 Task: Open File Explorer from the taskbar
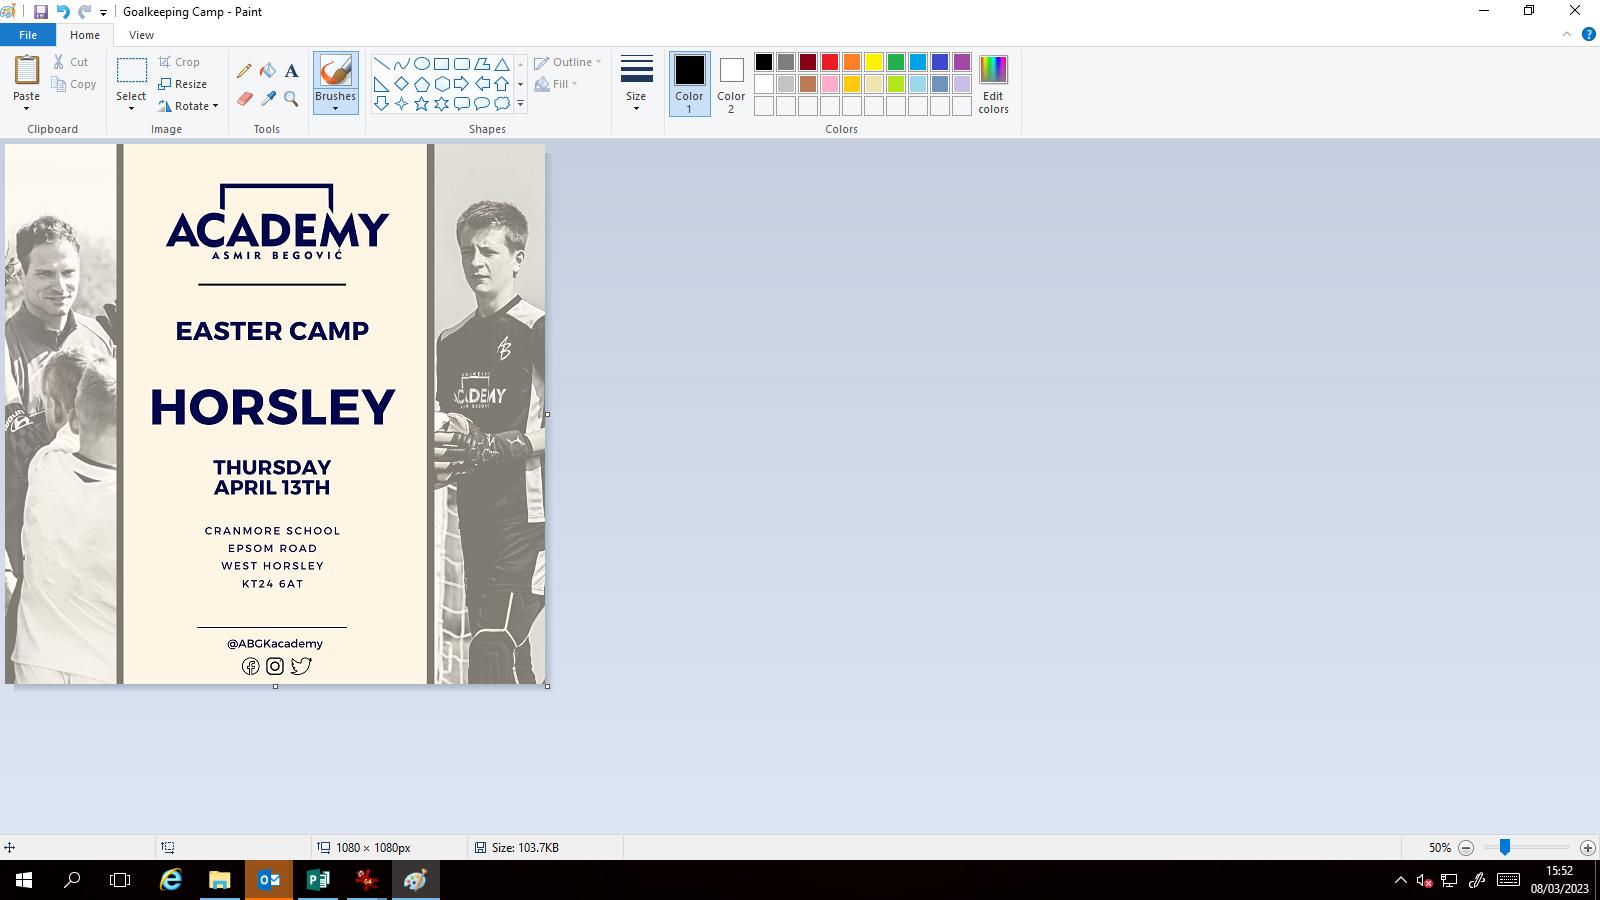220,880
